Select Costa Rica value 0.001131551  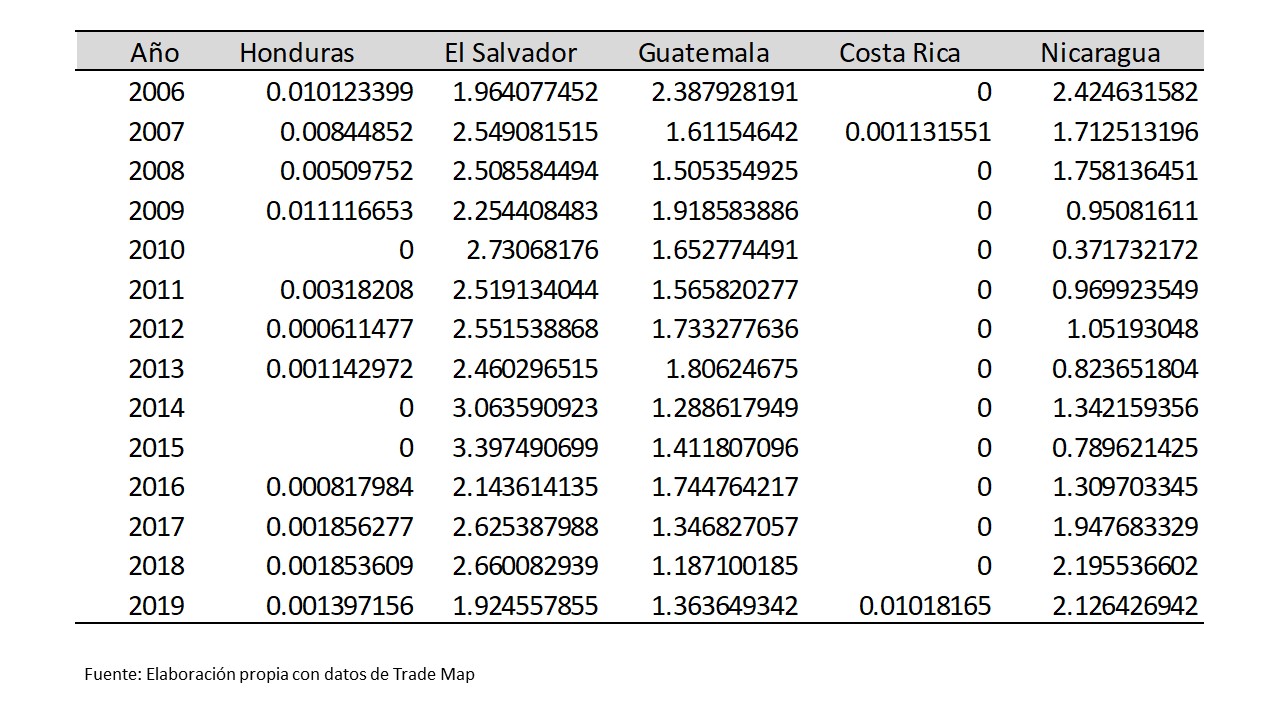click(918, 132)
